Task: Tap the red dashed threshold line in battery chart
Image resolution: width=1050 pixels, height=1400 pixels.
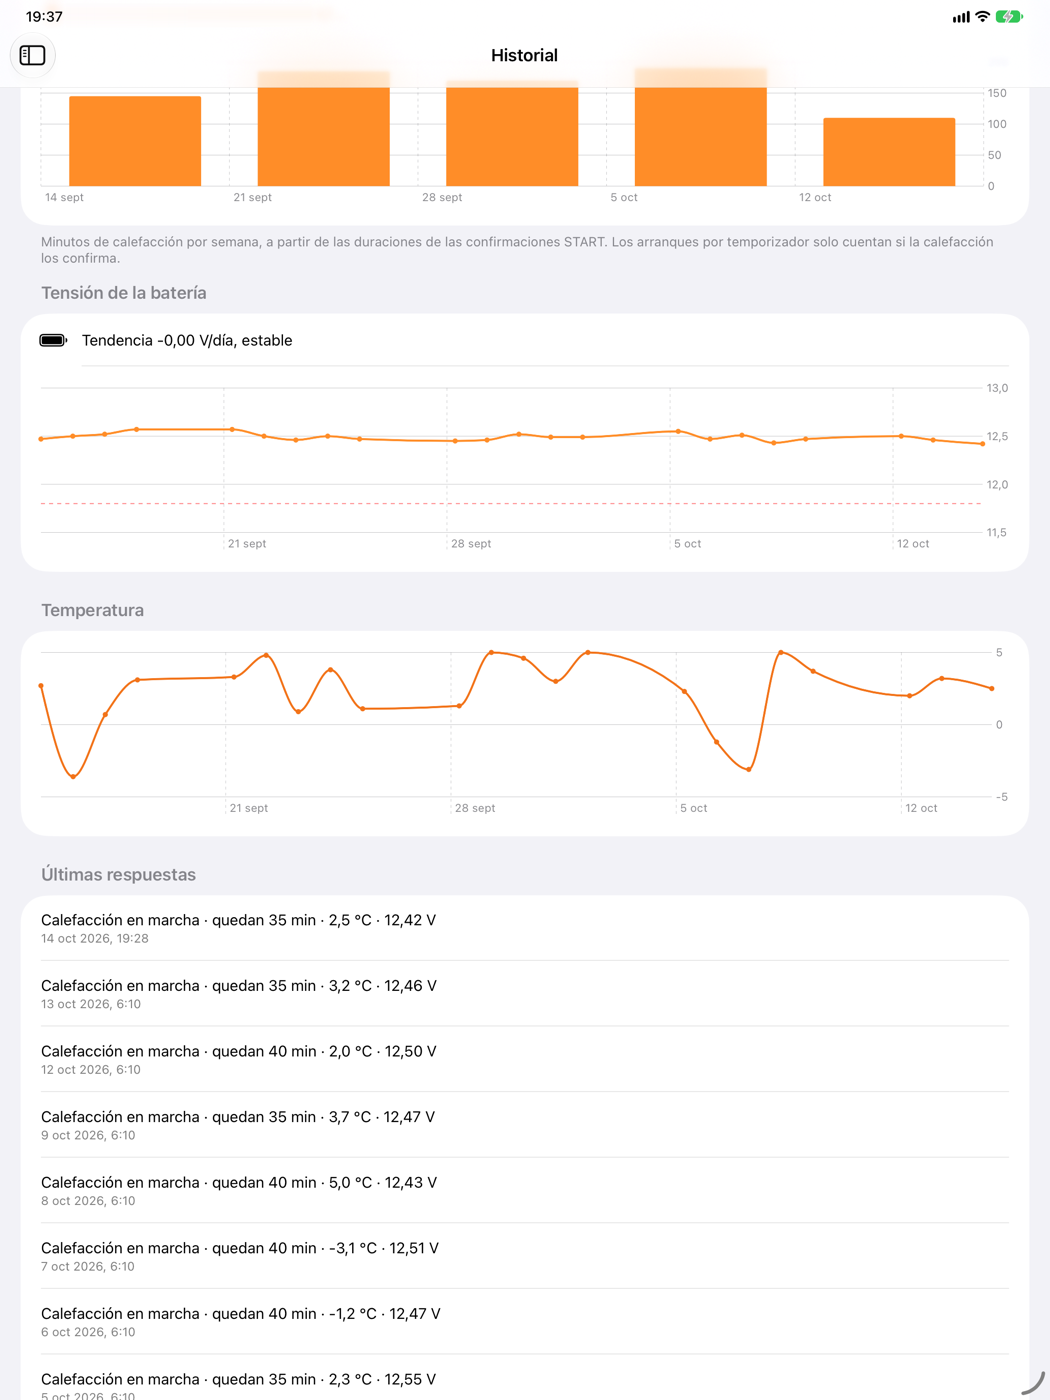Action: click(x=510, y=503)
